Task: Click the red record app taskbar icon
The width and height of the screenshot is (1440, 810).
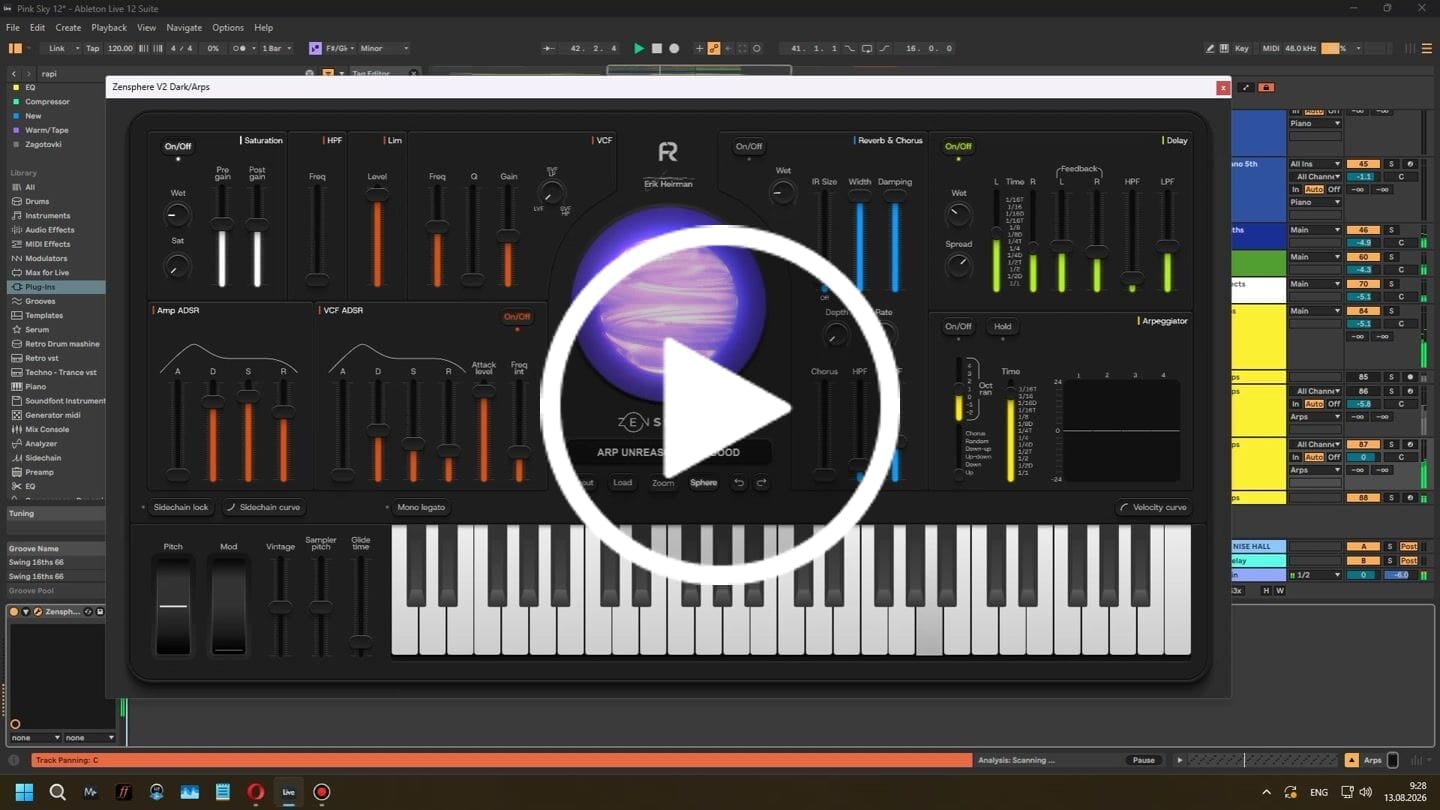Action: click(321, 792)
